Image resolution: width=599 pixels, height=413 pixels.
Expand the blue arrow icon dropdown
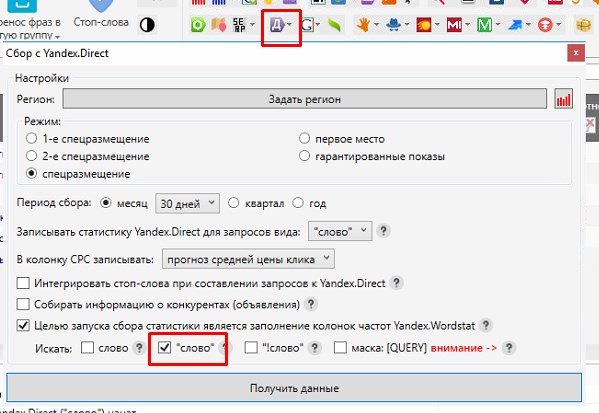(x=528, y=24)
